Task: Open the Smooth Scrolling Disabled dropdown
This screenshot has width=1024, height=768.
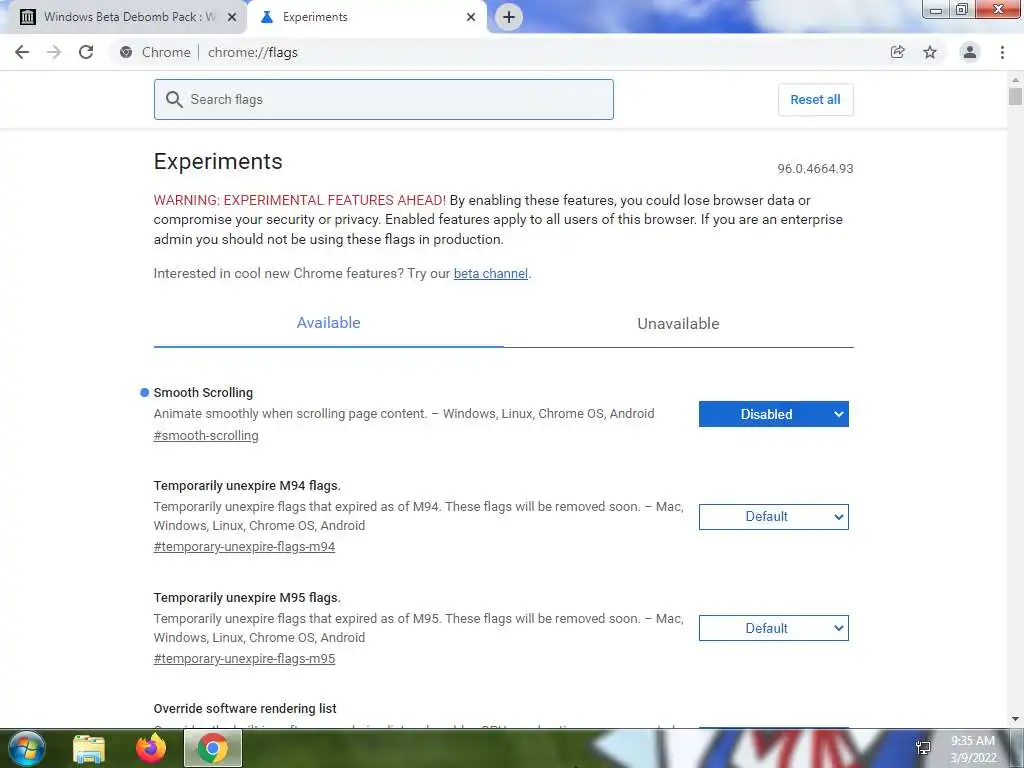Action: pyautogui.click(x=773, y=414)
